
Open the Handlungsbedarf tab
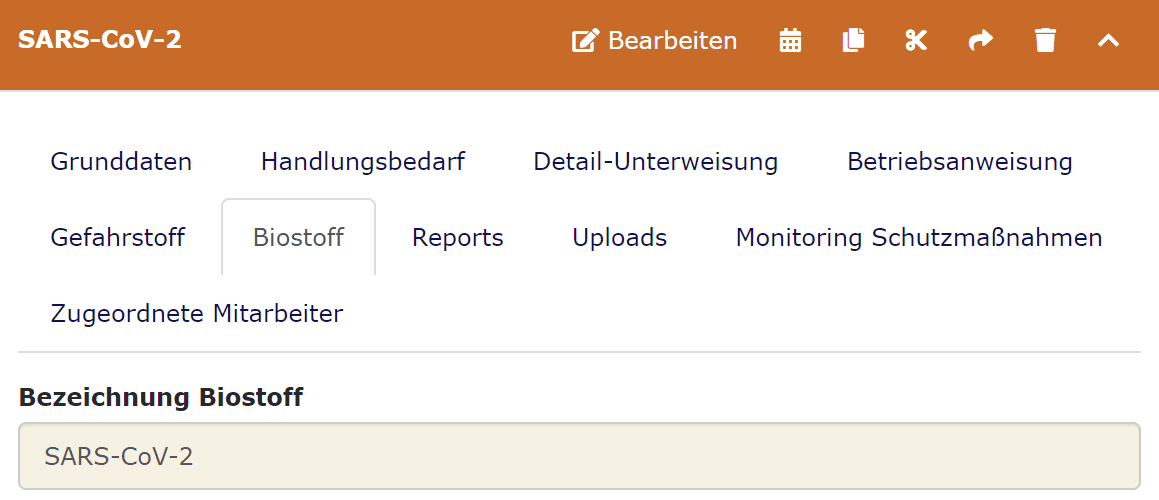coord(363,161)
